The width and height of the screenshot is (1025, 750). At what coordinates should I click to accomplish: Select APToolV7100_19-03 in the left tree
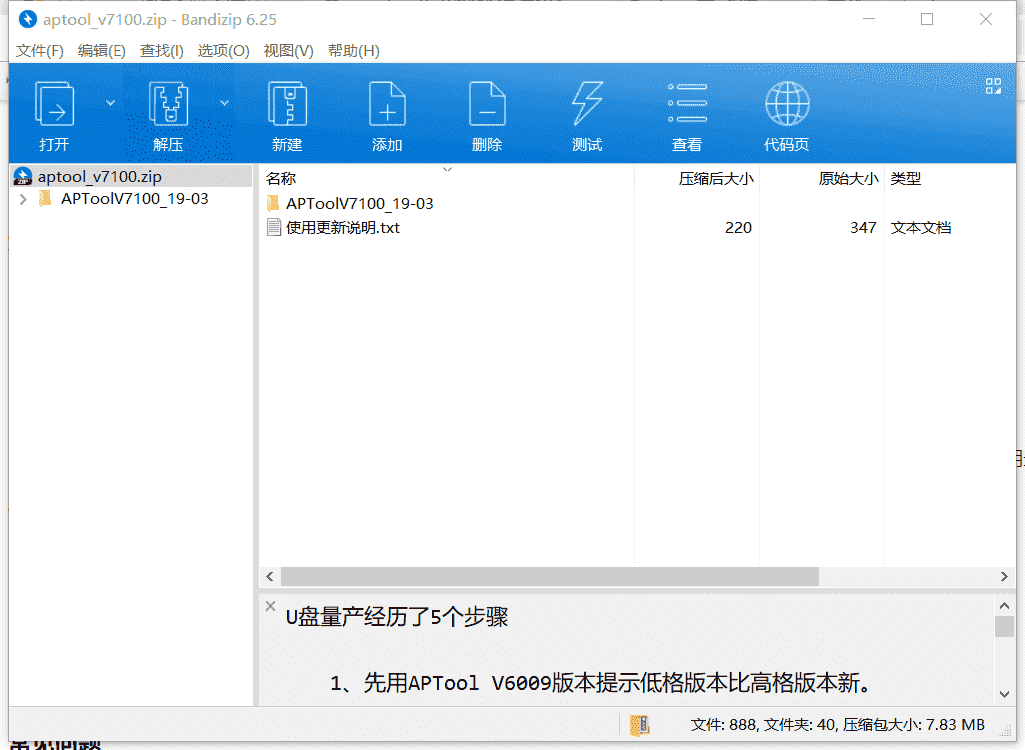pyautogui.click(x=135, y=199)
